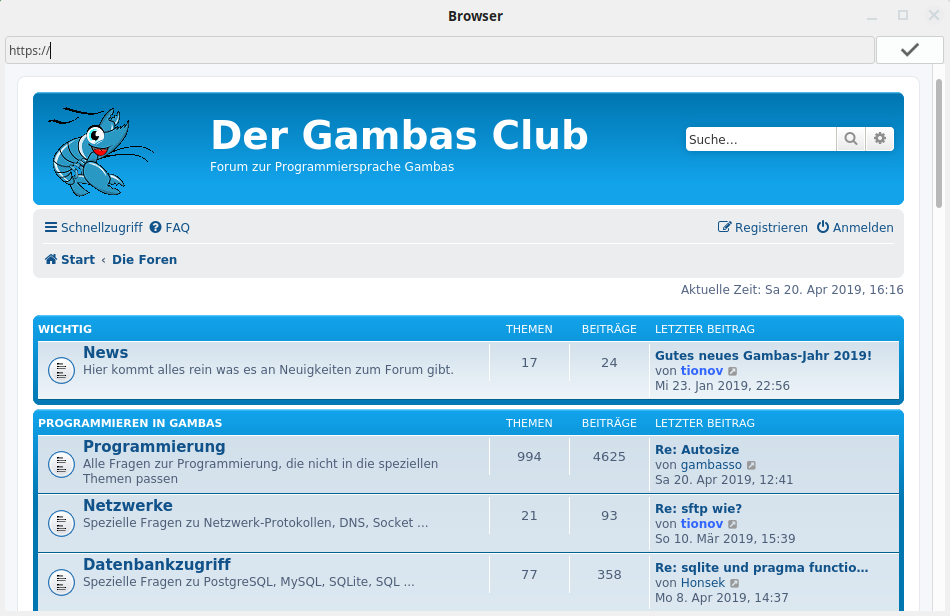Click the Anmelden power icon
Image resolution: width=950 pixels, height=616 pixels.
[x=823, y=227]
